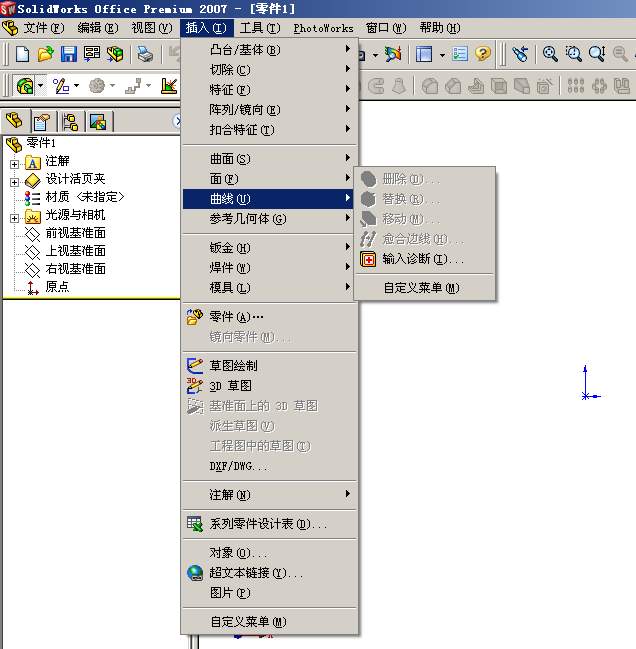
Task: Expand the 光源与相机 tree node
Action: [x=14, y=218]
